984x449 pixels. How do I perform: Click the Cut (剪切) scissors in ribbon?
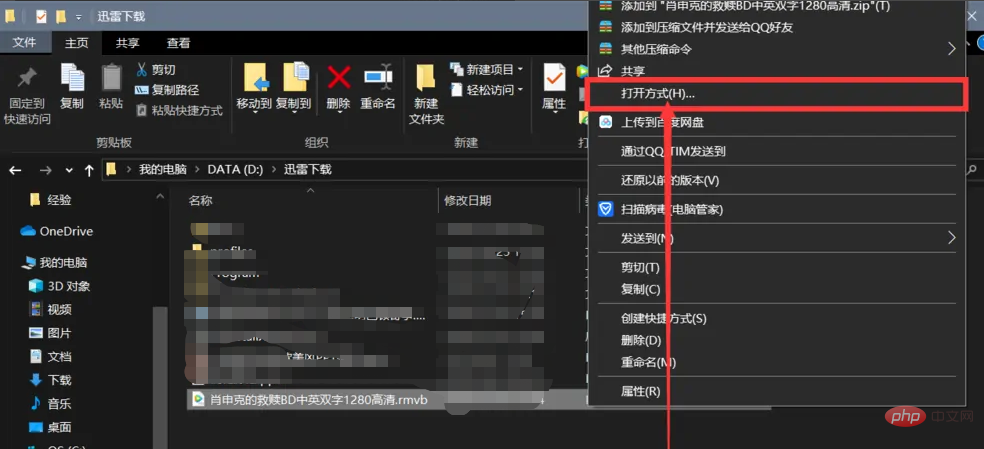pos(142,70)
